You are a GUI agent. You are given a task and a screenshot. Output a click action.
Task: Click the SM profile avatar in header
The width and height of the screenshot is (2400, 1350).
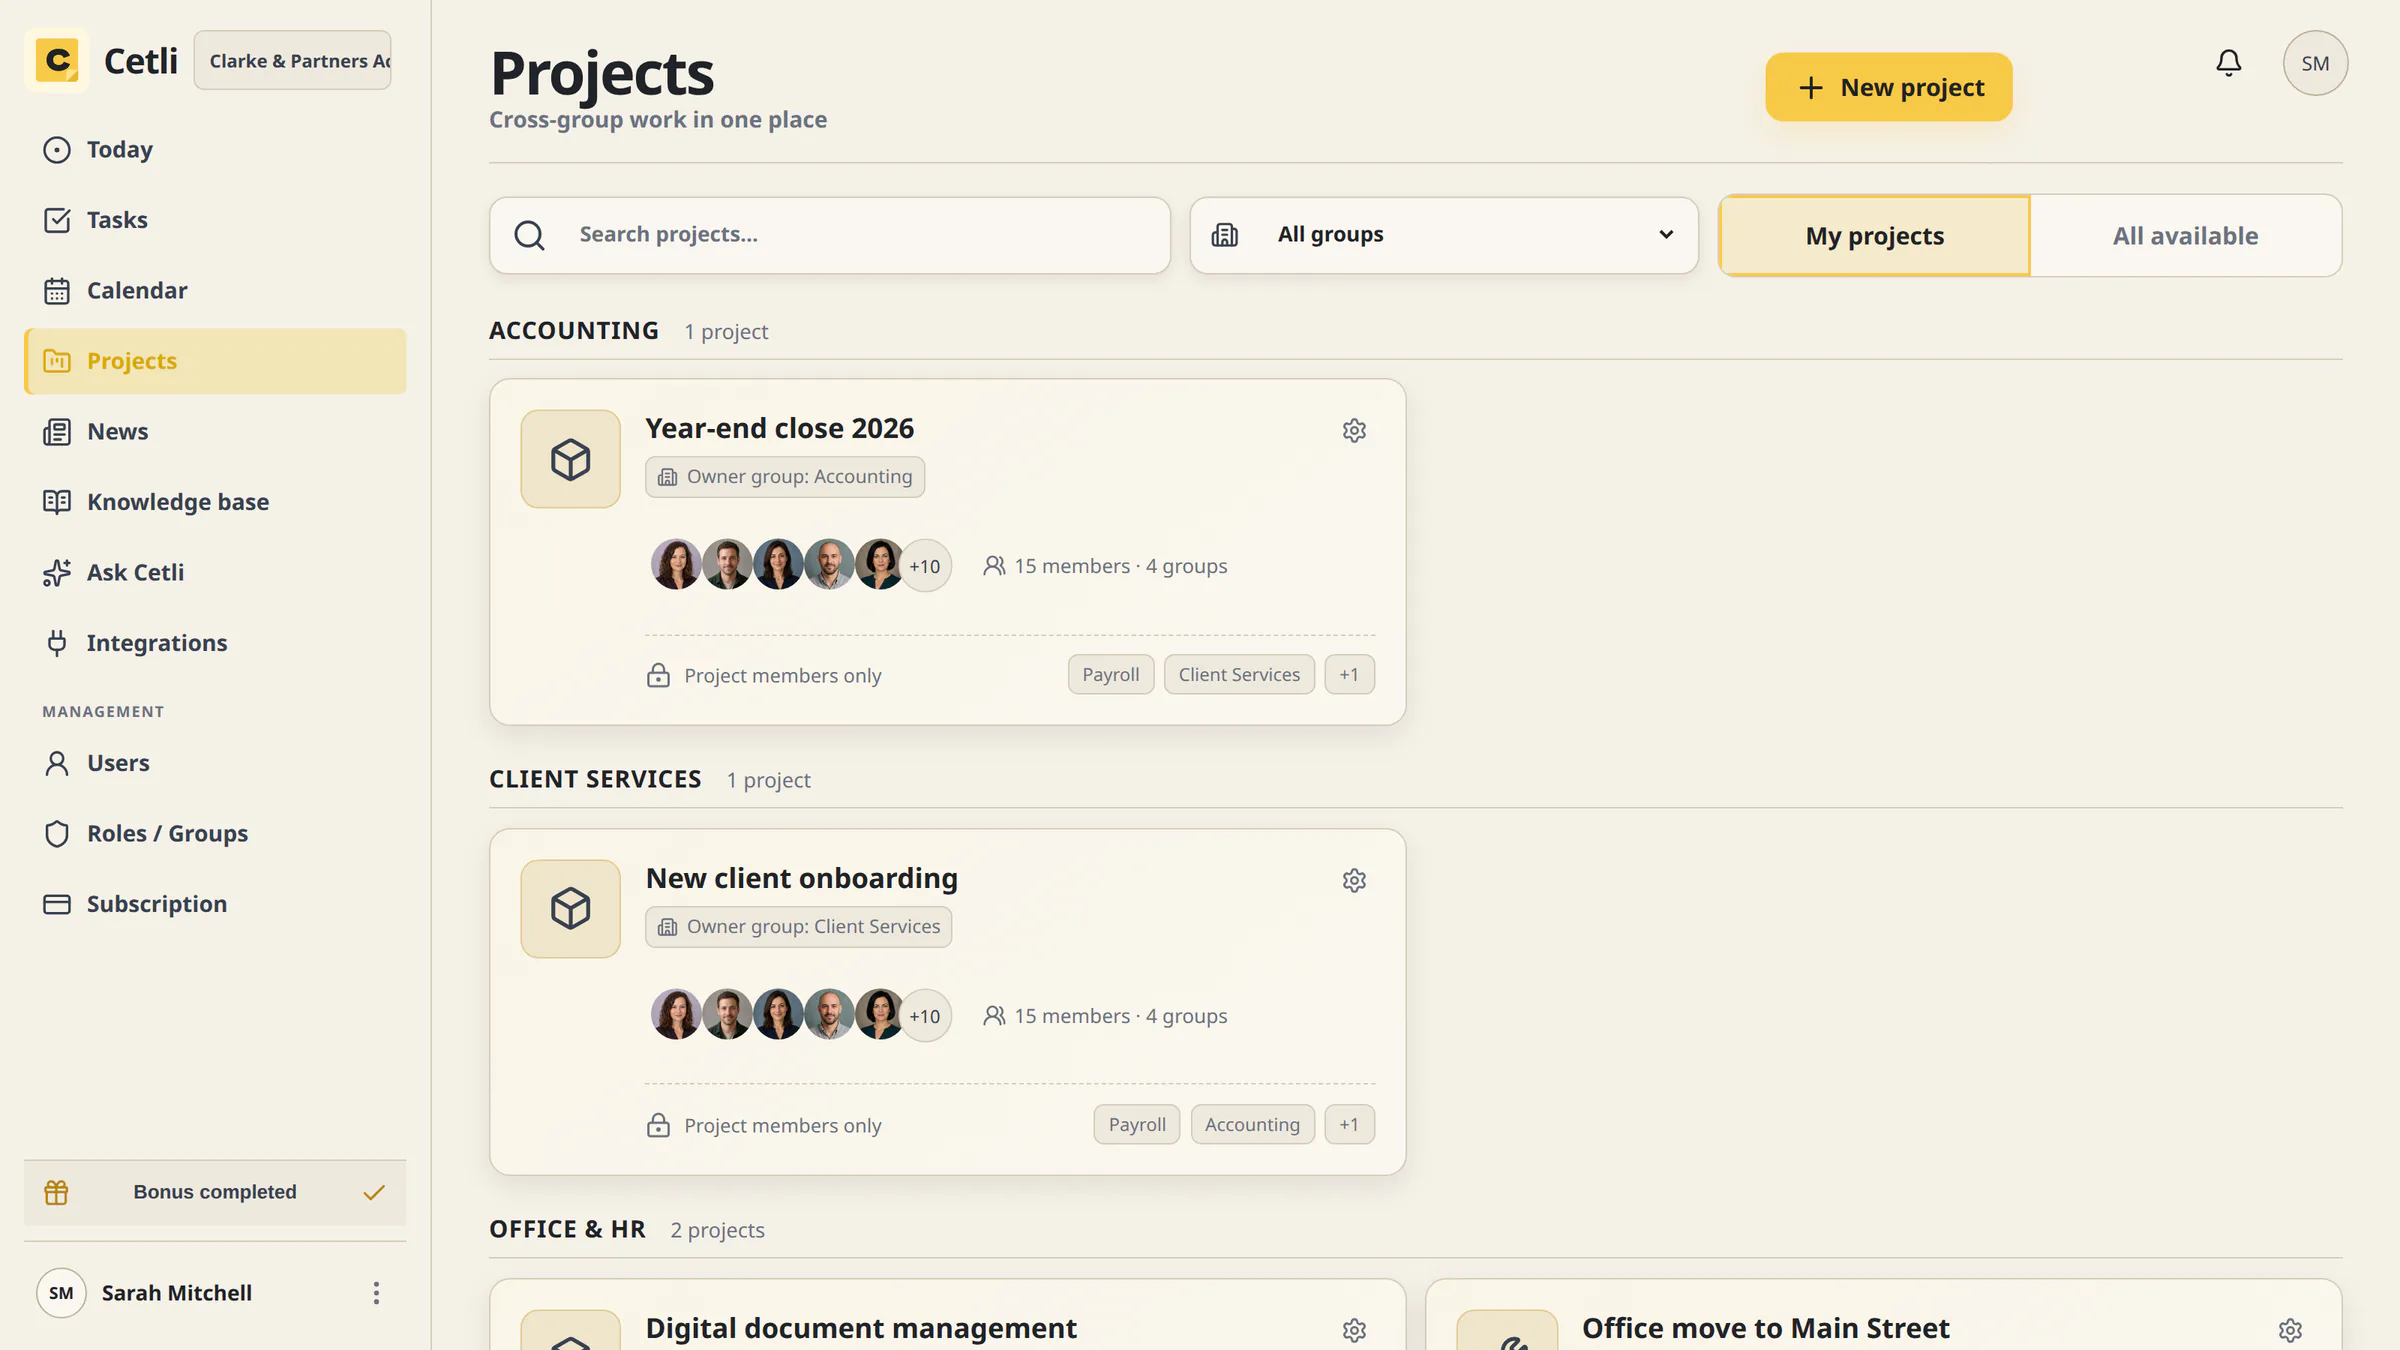point(2315,63)
